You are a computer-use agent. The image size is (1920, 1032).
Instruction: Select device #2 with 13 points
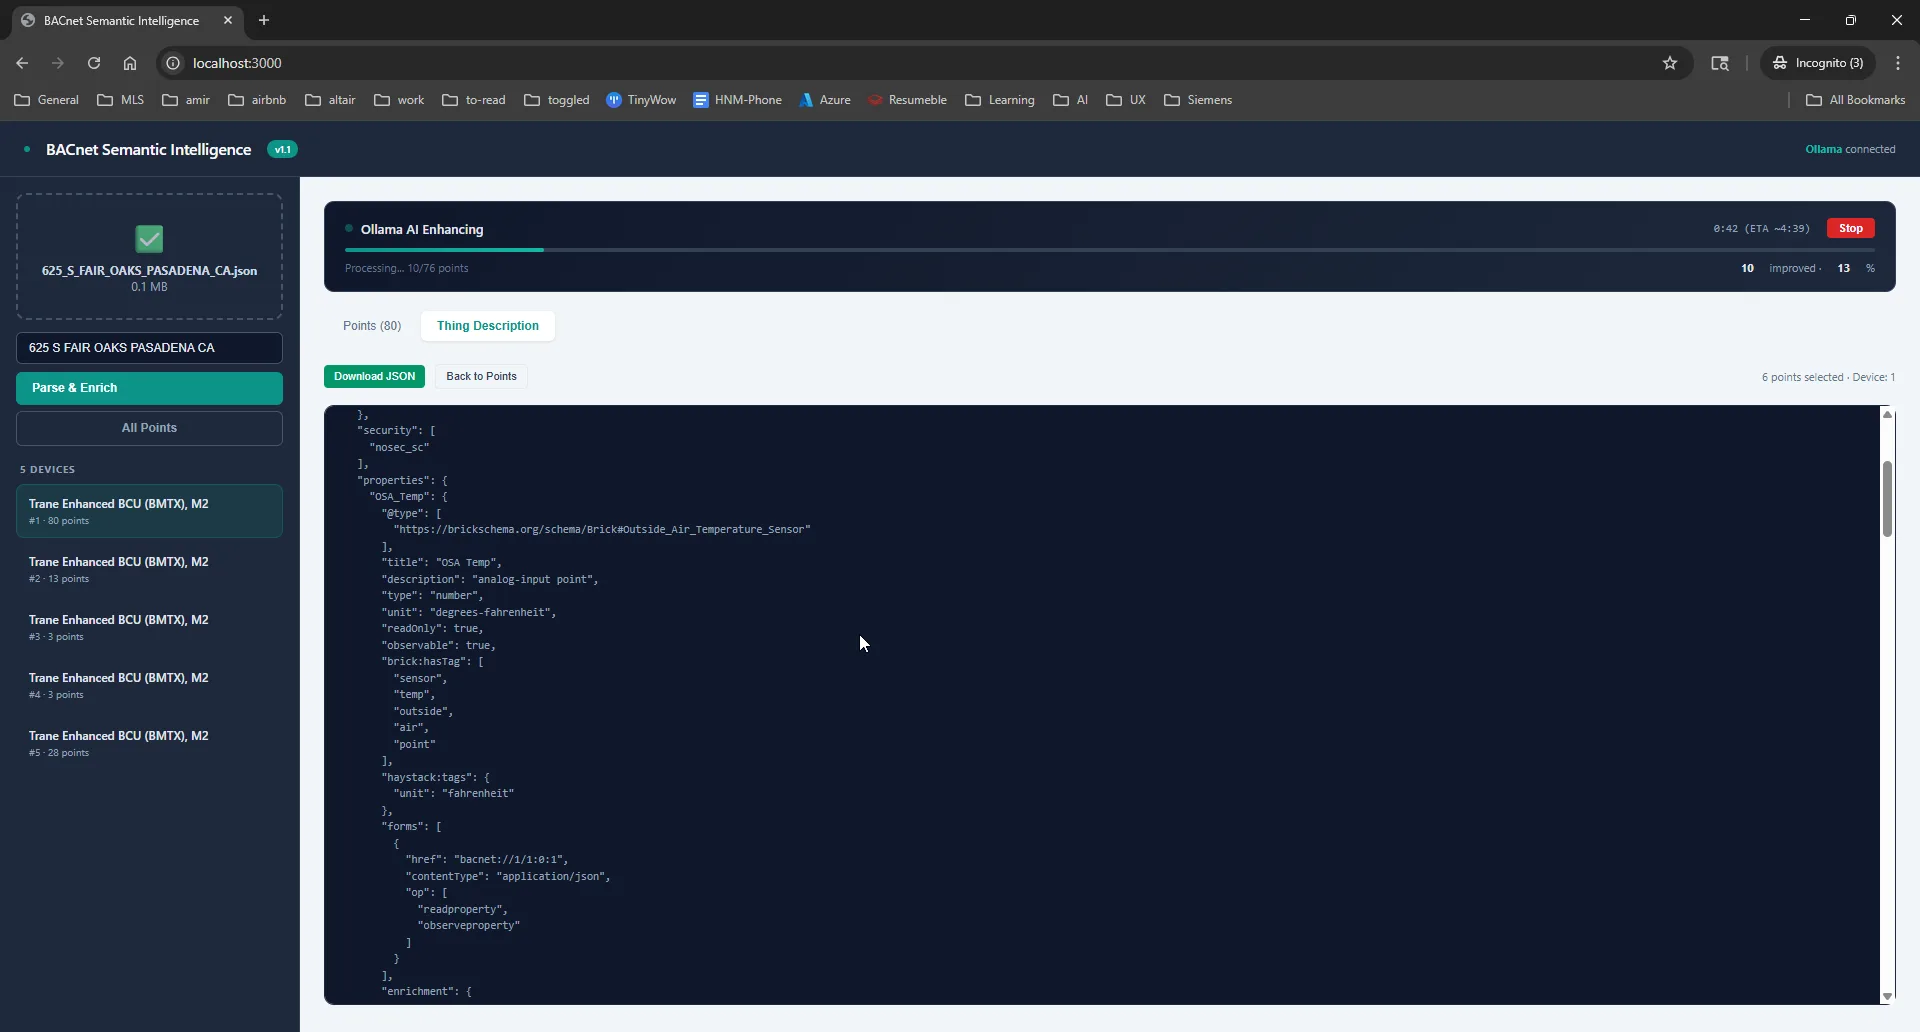(149, 569)
